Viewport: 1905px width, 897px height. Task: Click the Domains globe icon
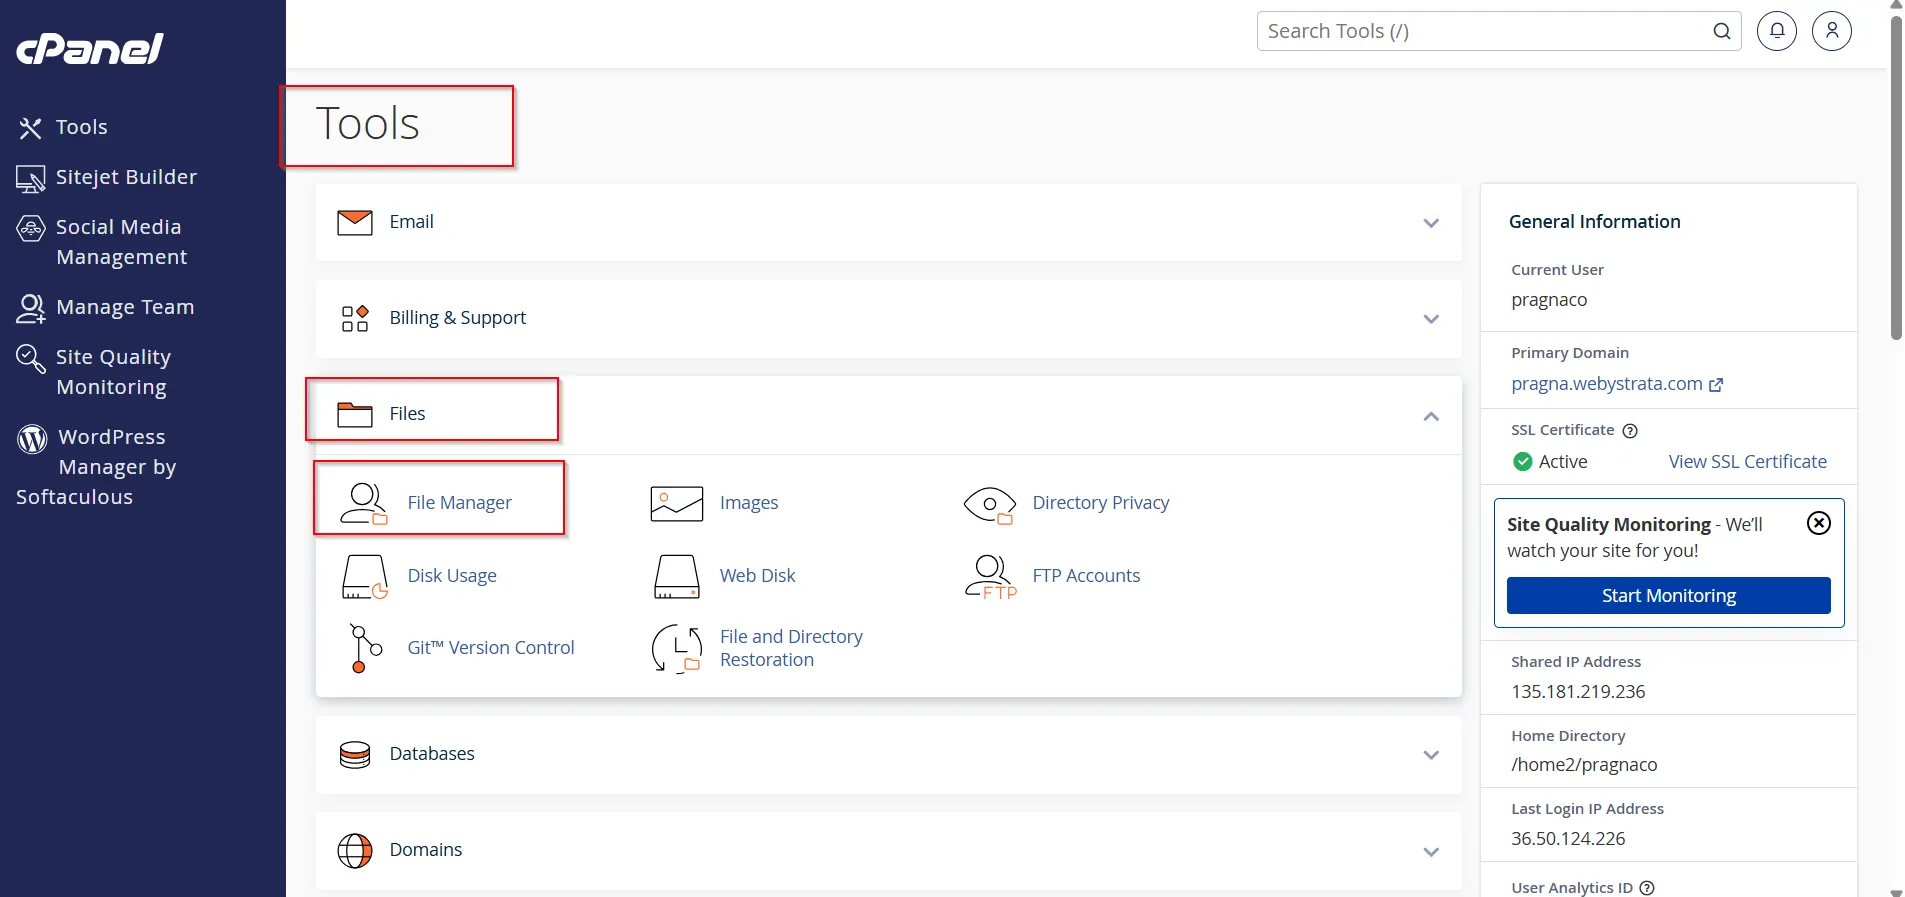[x=355, y=851]
